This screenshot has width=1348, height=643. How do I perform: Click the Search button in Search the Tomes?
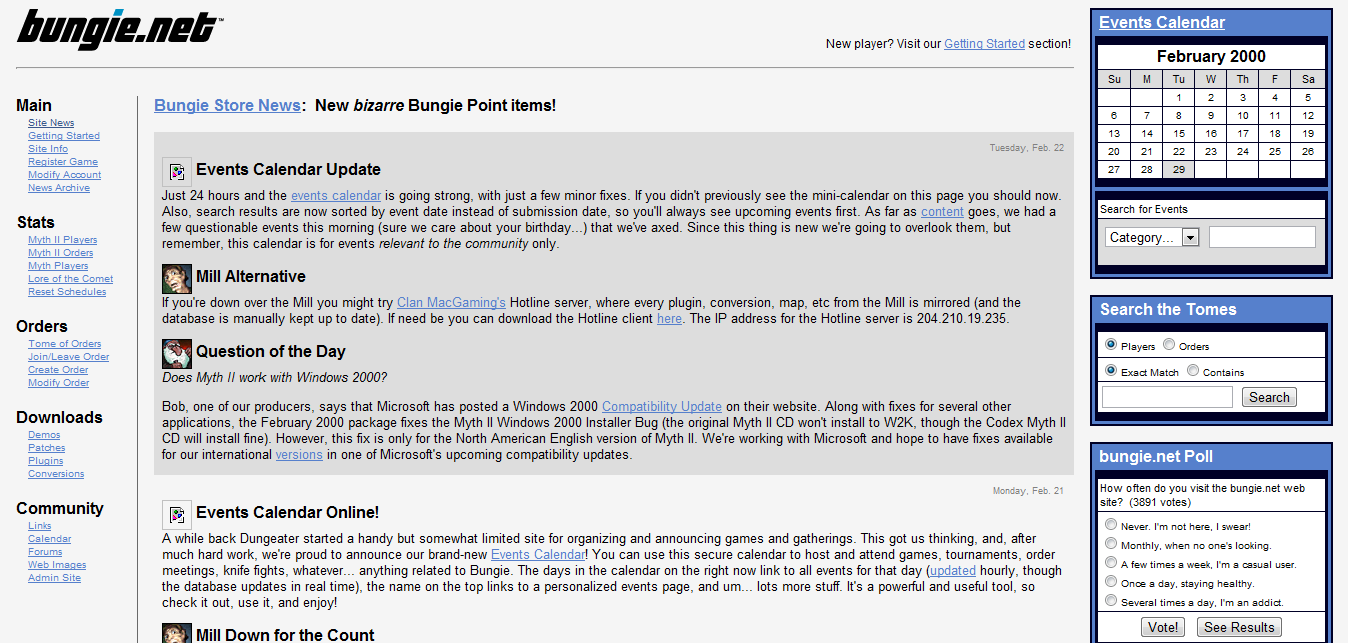point(1269,397)
